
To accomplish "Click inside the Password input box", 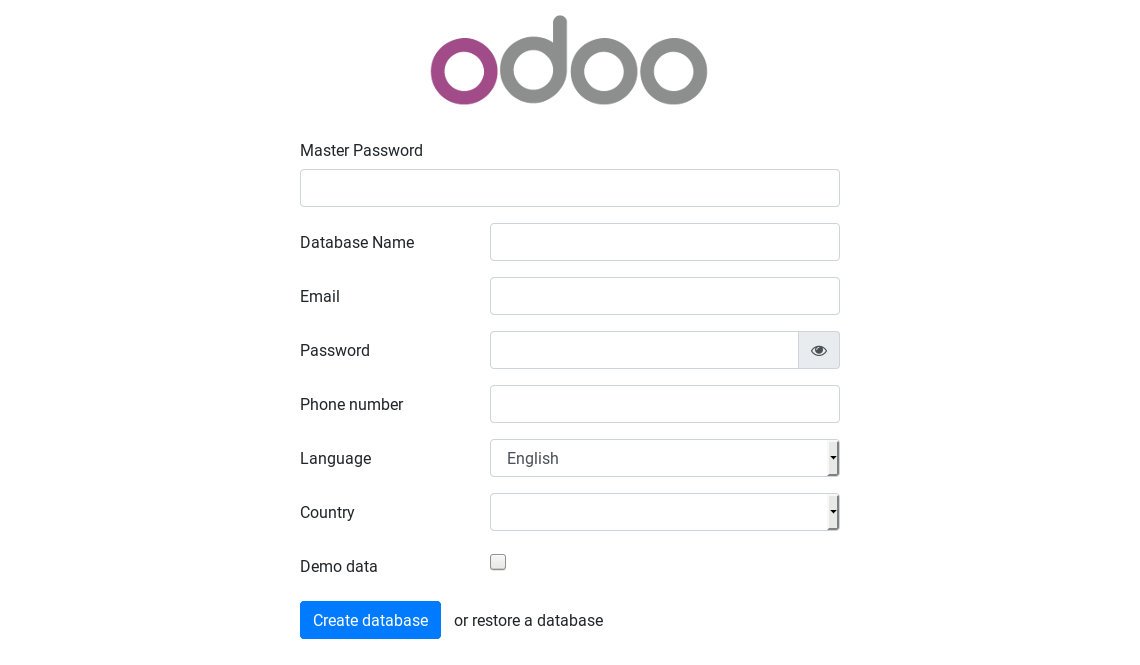I will (x=644, y=350).
